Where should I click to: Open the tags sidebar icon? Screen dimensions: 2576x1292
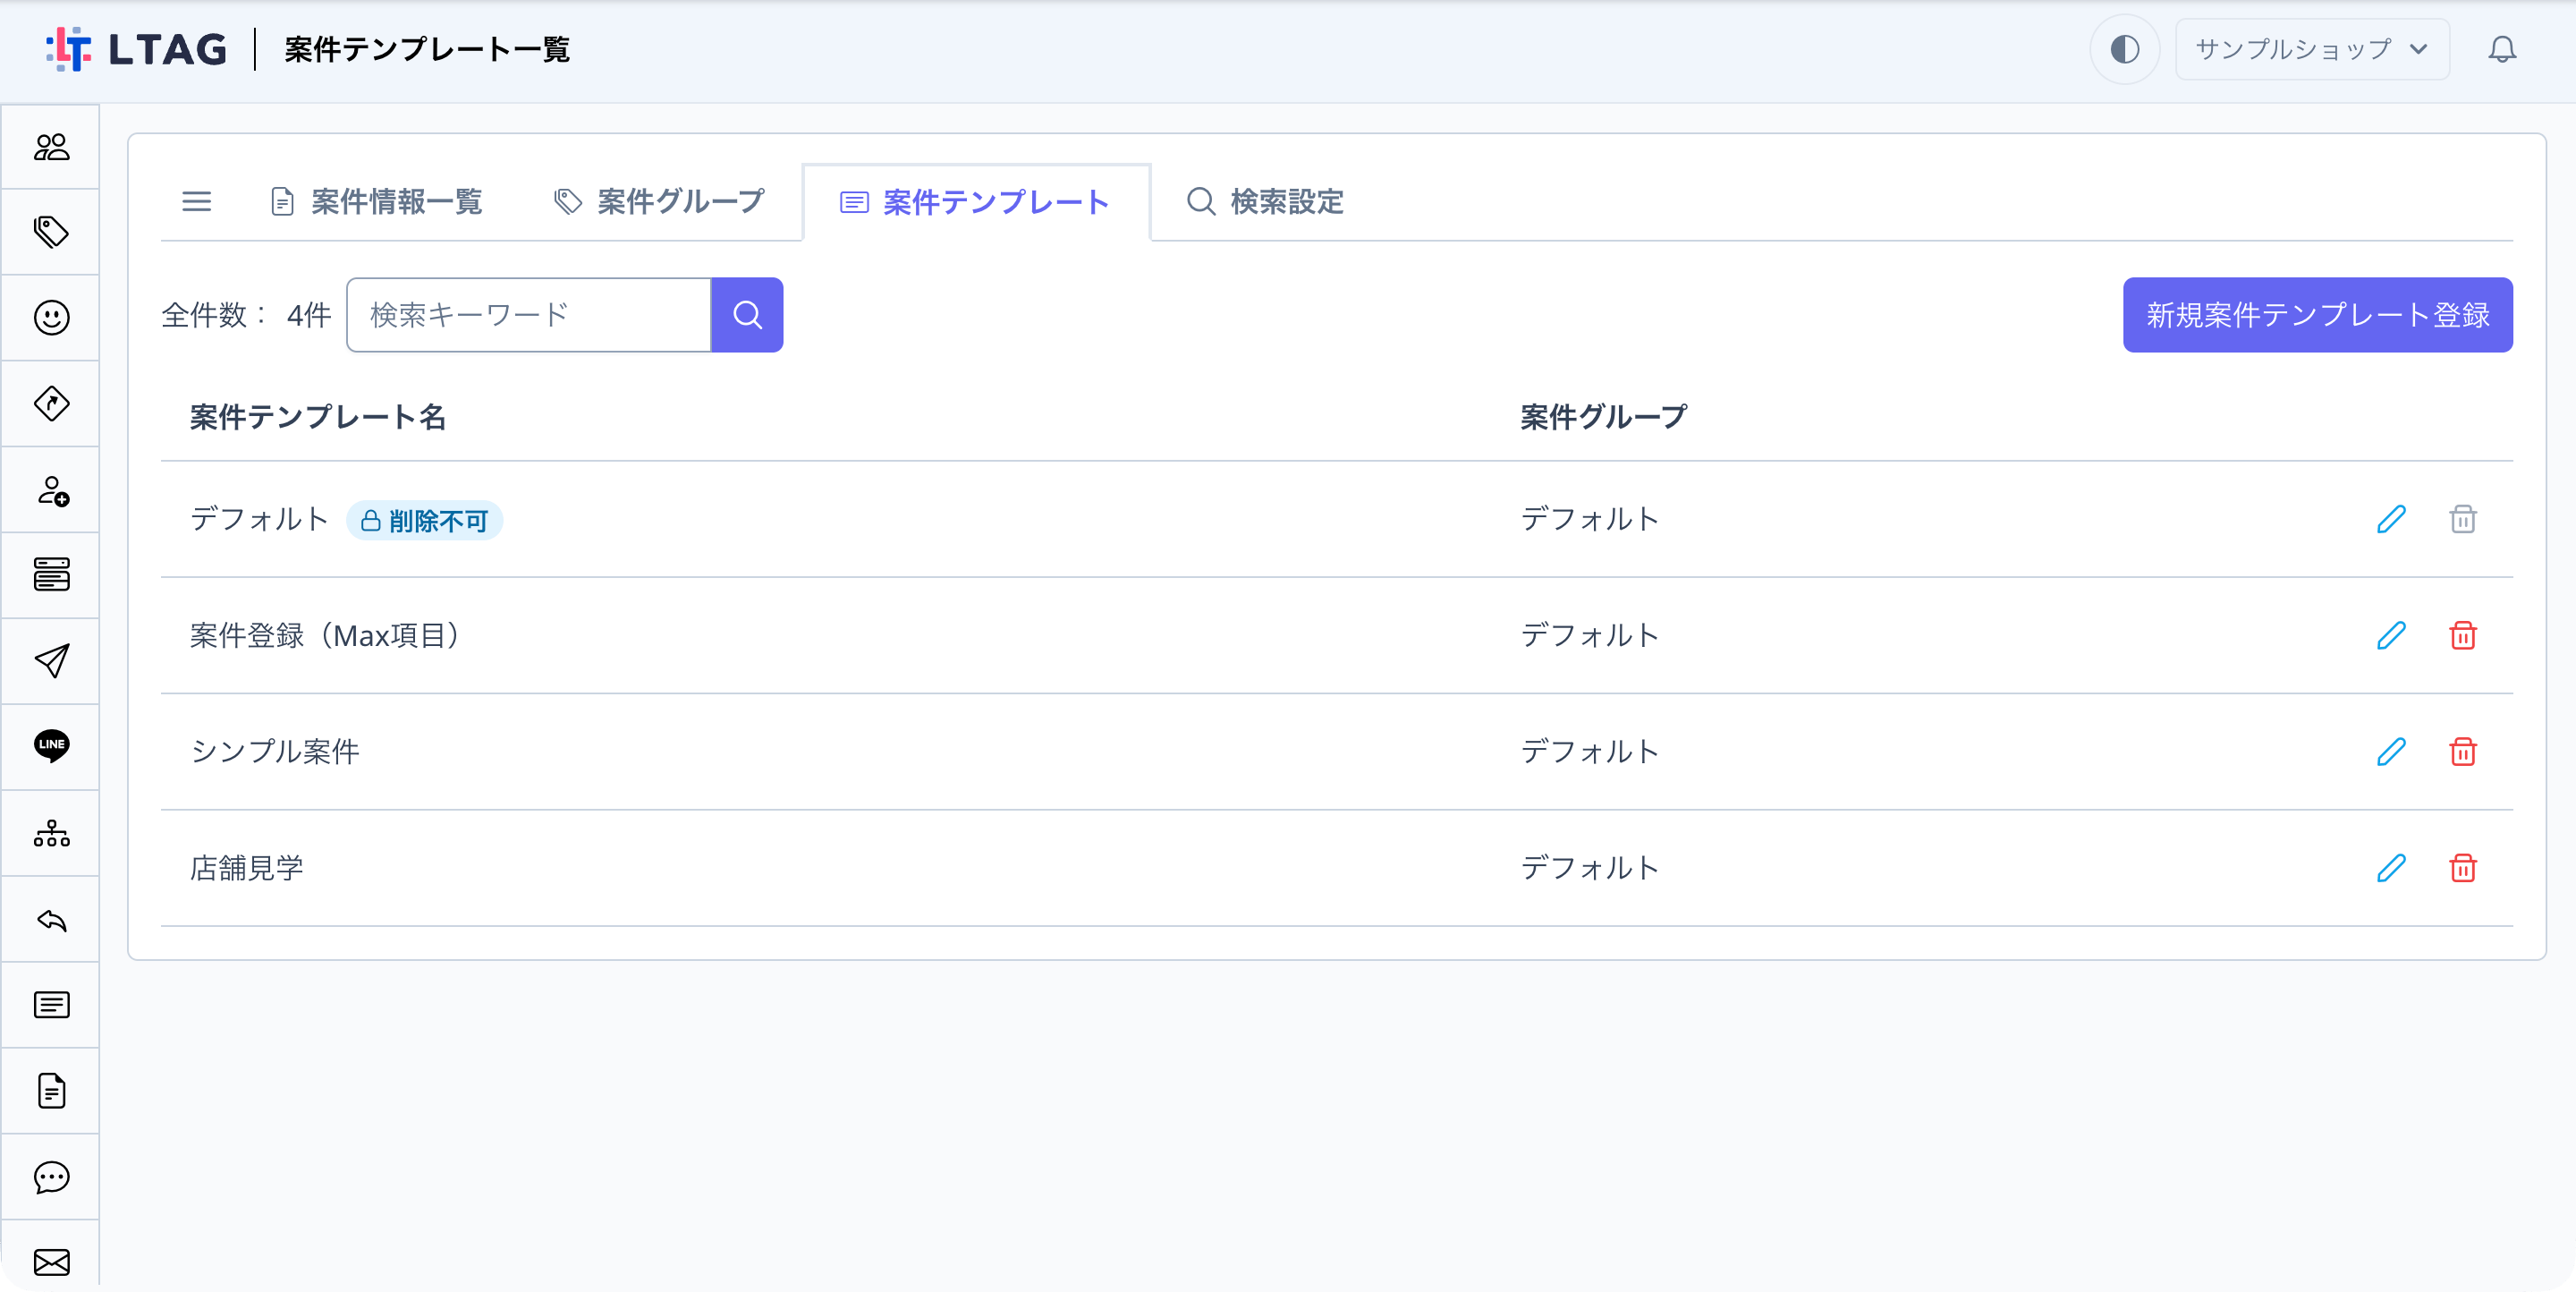point(51,232)
